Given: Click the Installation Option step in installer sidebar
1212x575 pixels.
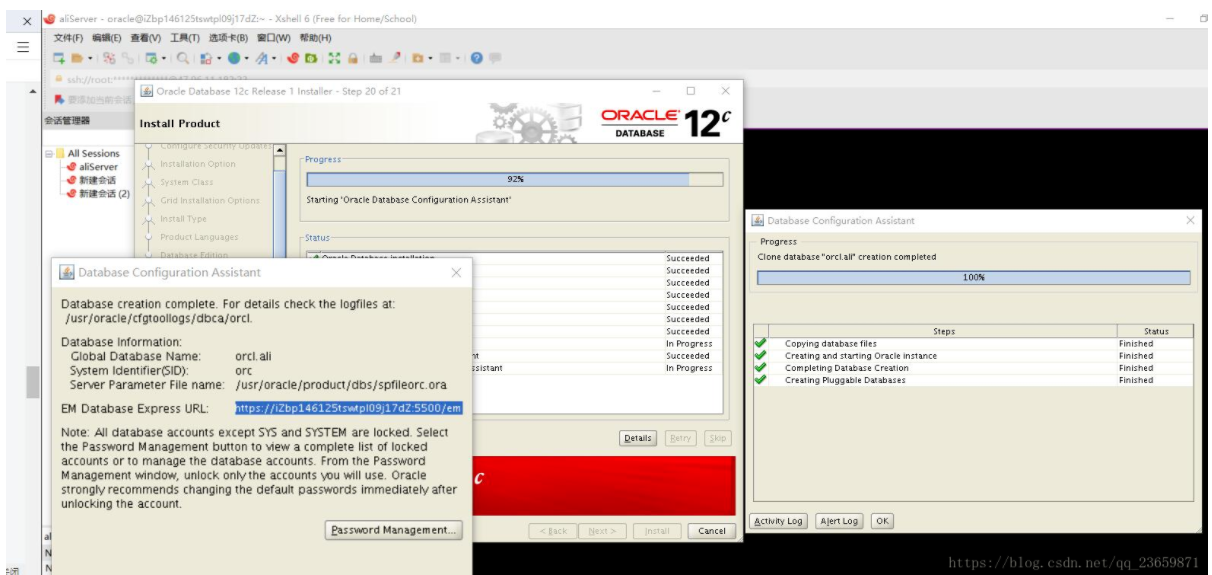Looking at the screenshot, I should tap(198, 164).
